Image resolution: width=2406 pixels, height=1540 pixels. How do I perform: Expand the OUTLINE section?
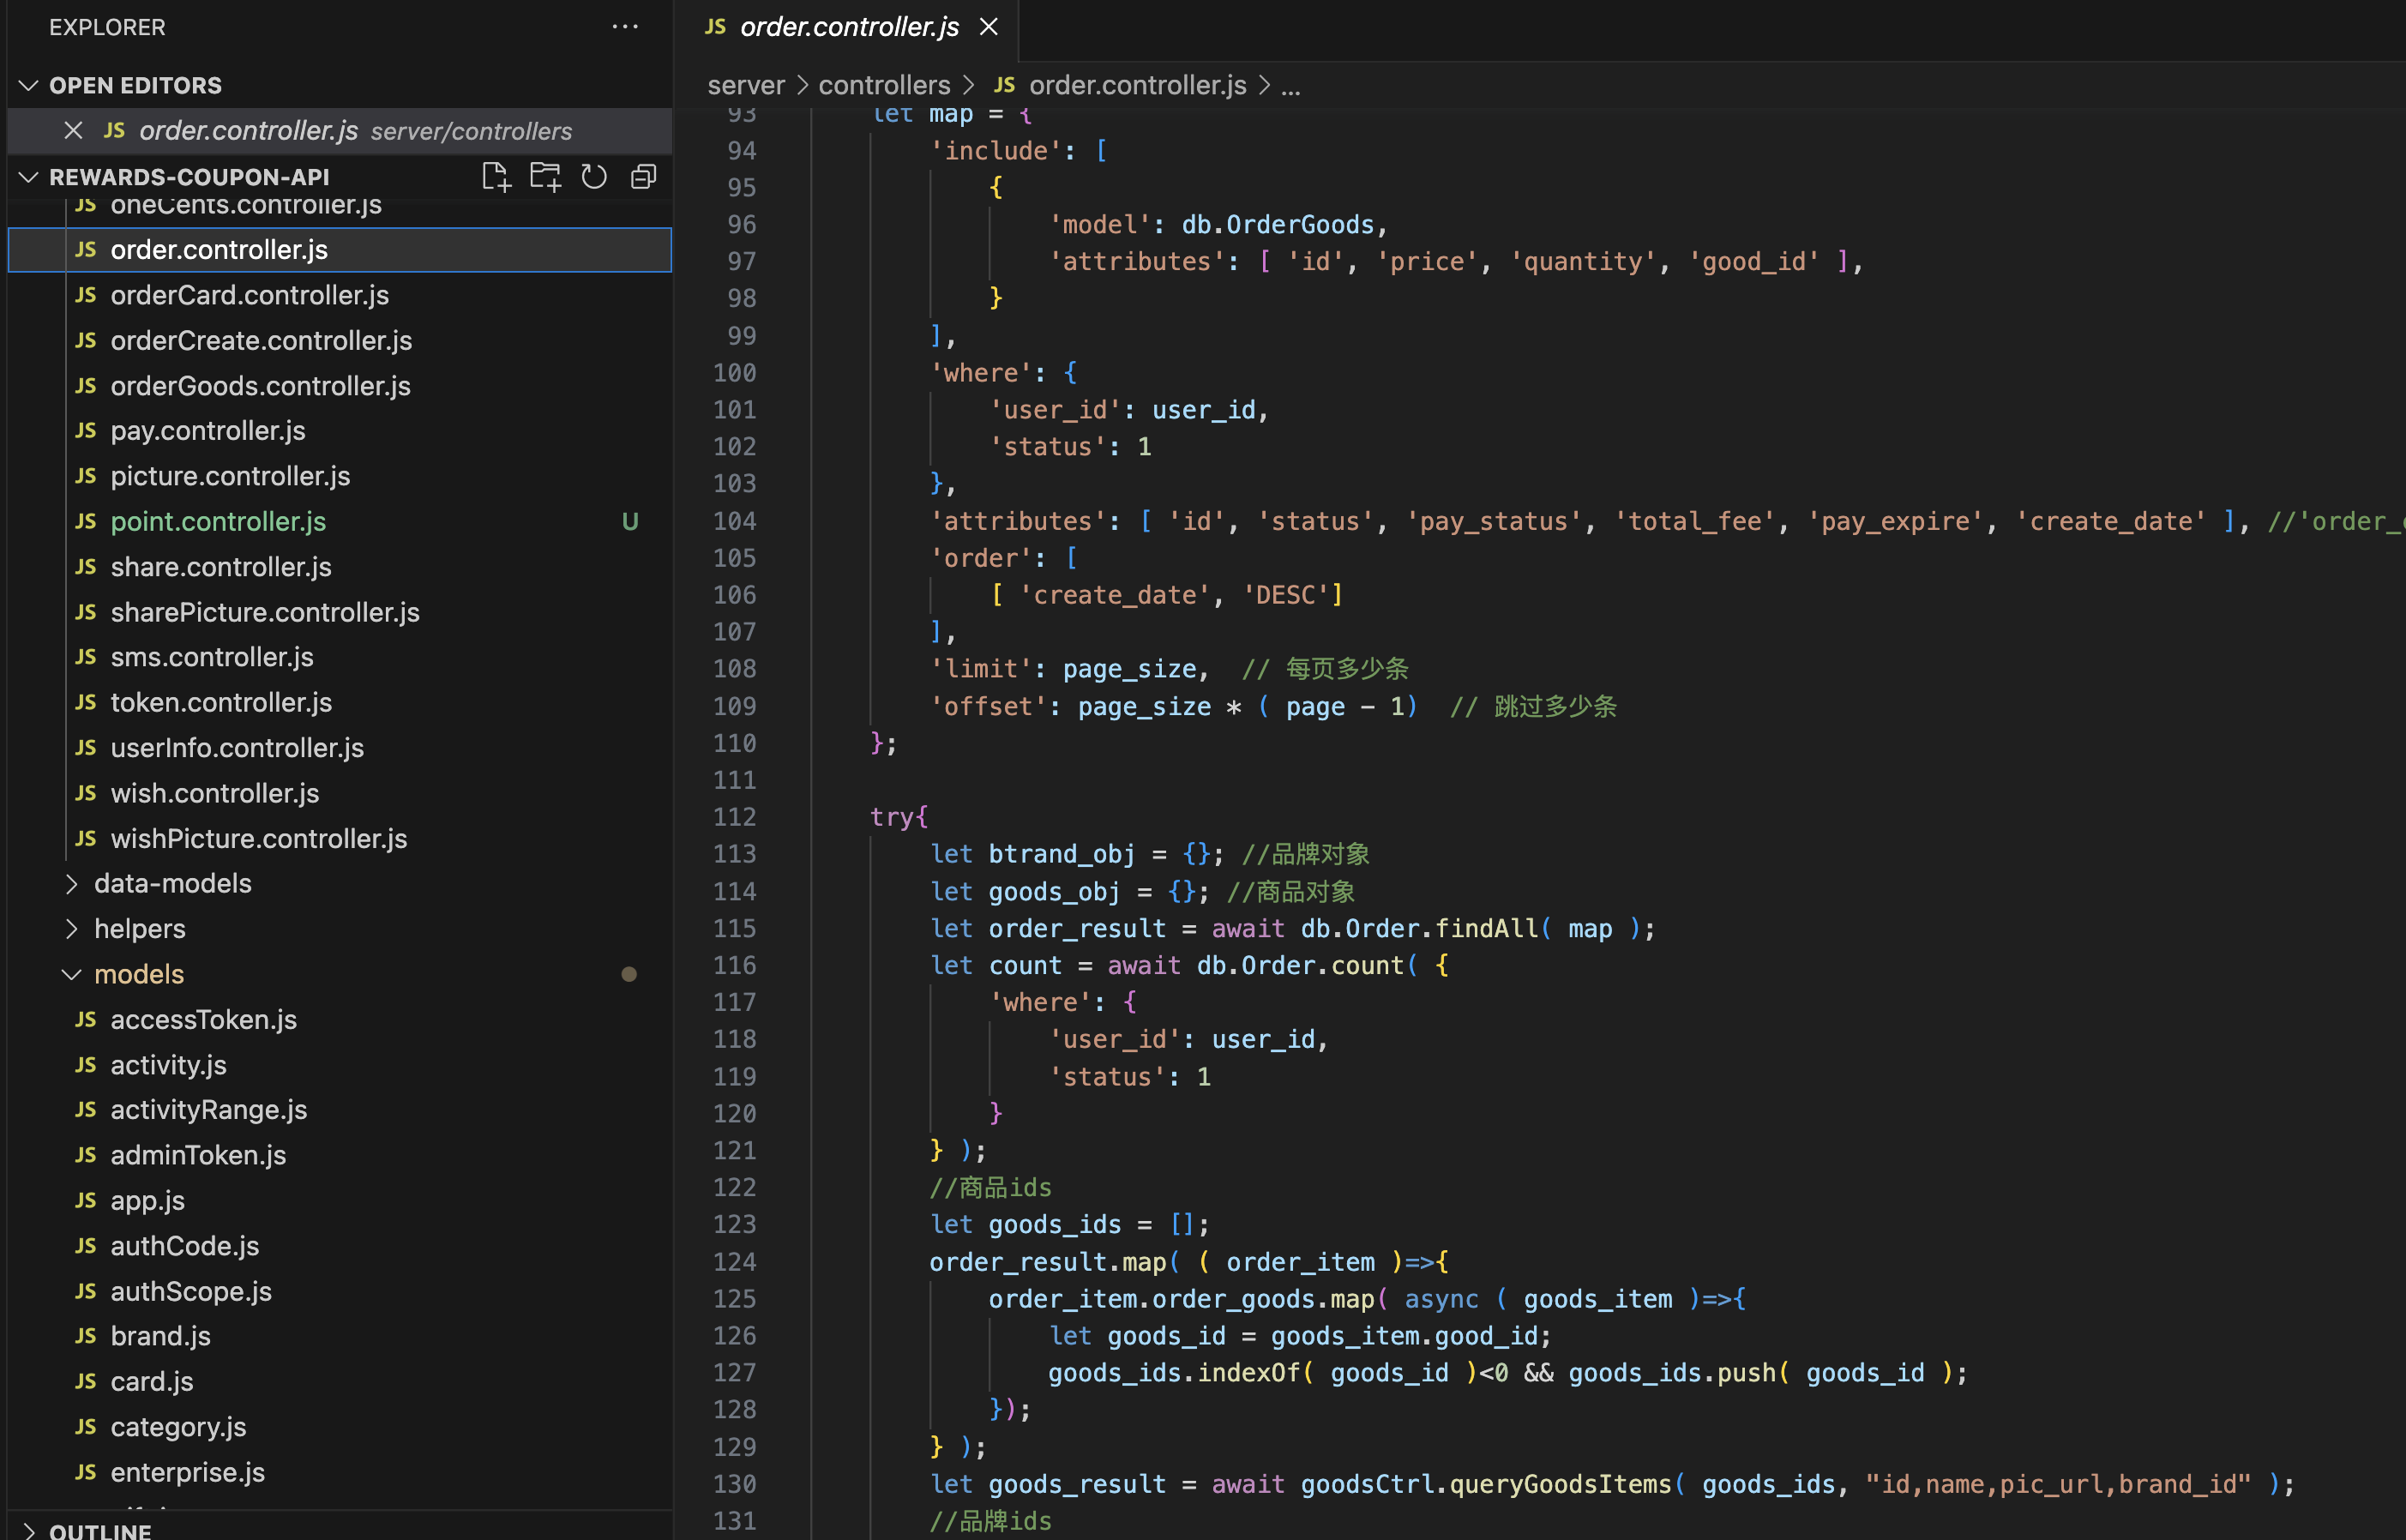[x=28, y=1530]
